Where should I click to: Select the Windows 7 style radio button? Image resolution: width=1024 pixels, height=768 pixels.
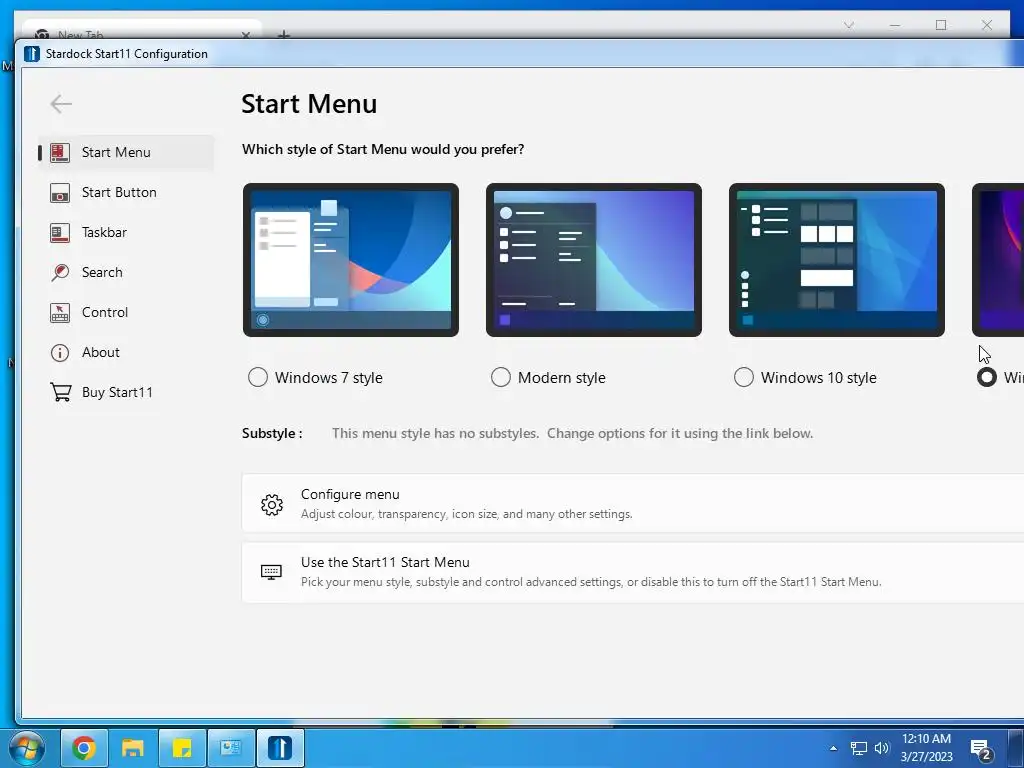tap(258, 377)
